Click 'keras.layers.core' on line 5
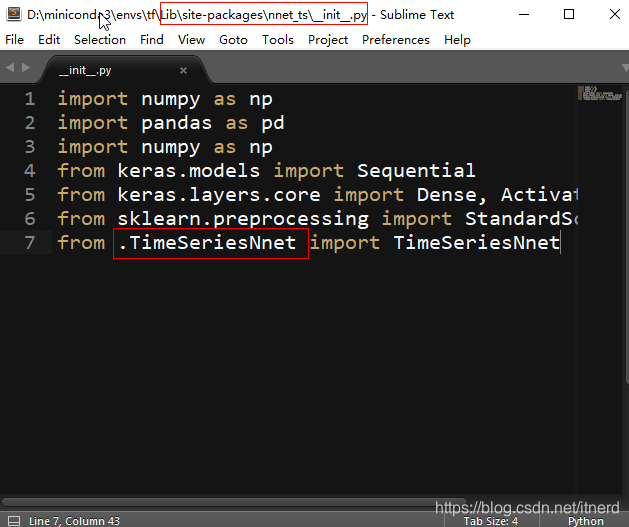The height and width of the screenshot is (527, 629). click(219, 195)
